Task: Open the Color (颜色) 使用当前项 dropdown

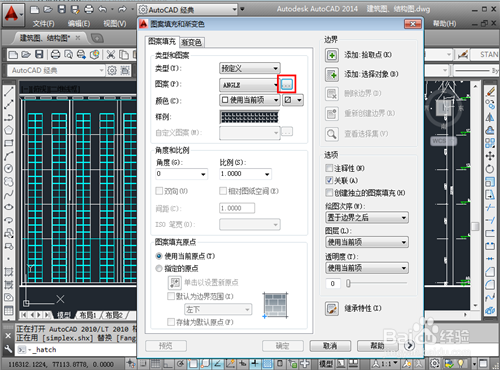Action: (x=249, y=100)
